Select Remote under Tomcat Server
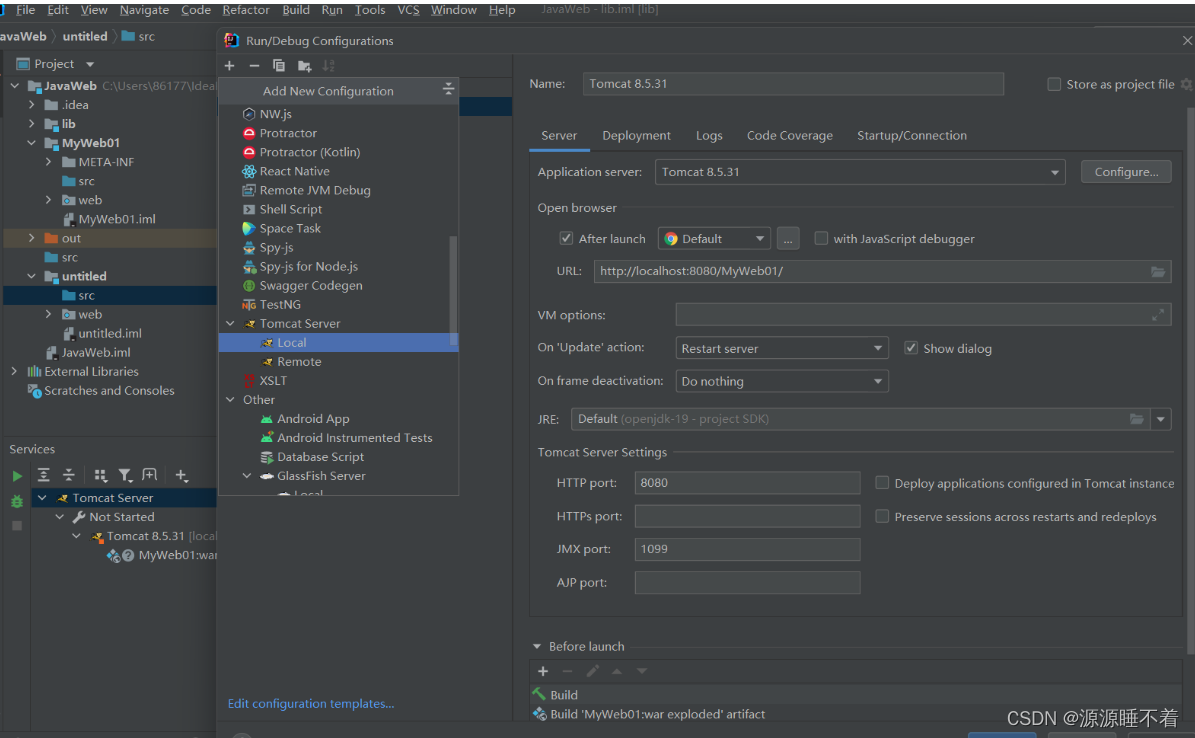Image resolution: width=1195 pixels, height=738 pixels. pos(299,361)
